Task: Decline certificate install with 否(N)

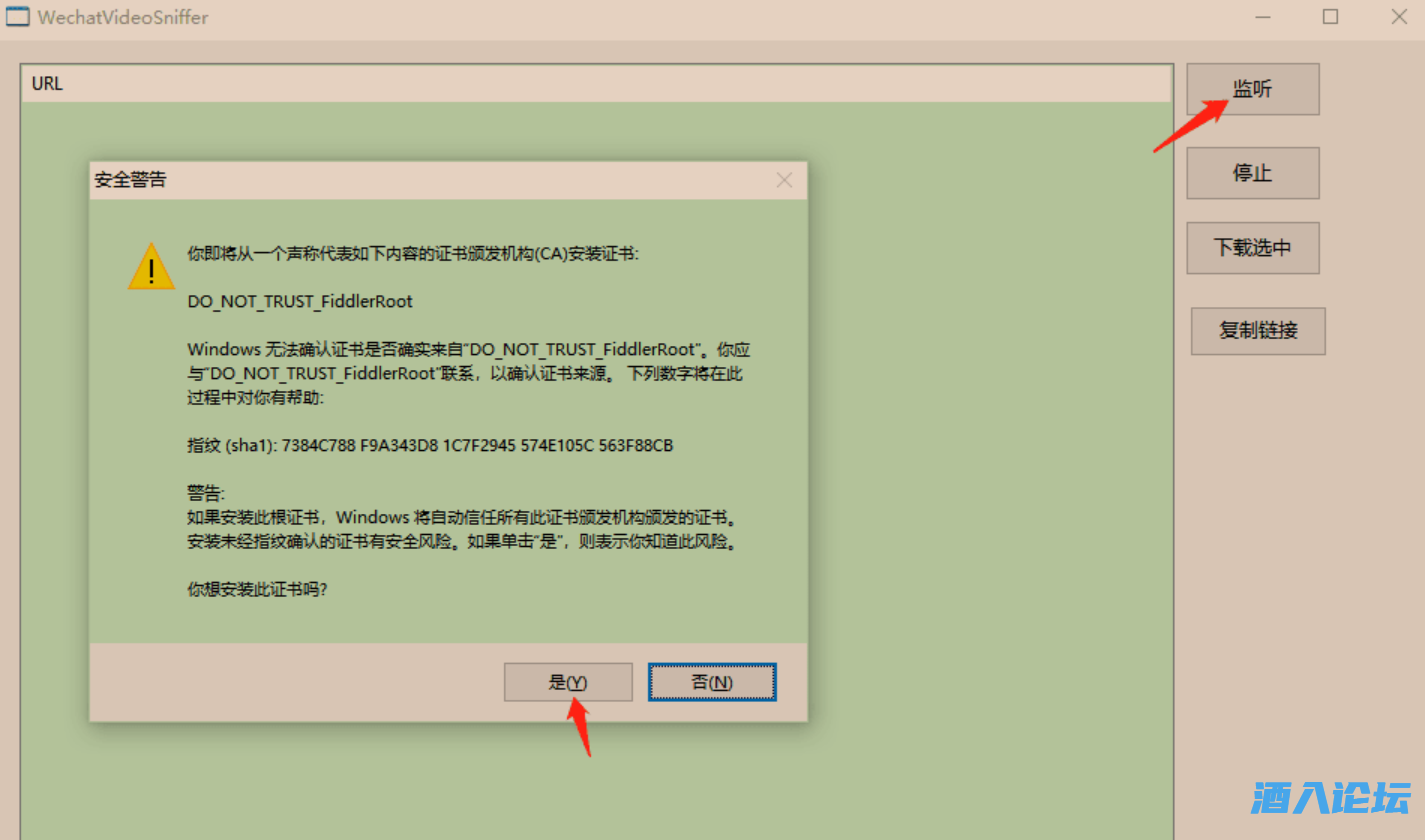Action: (712, 682)
